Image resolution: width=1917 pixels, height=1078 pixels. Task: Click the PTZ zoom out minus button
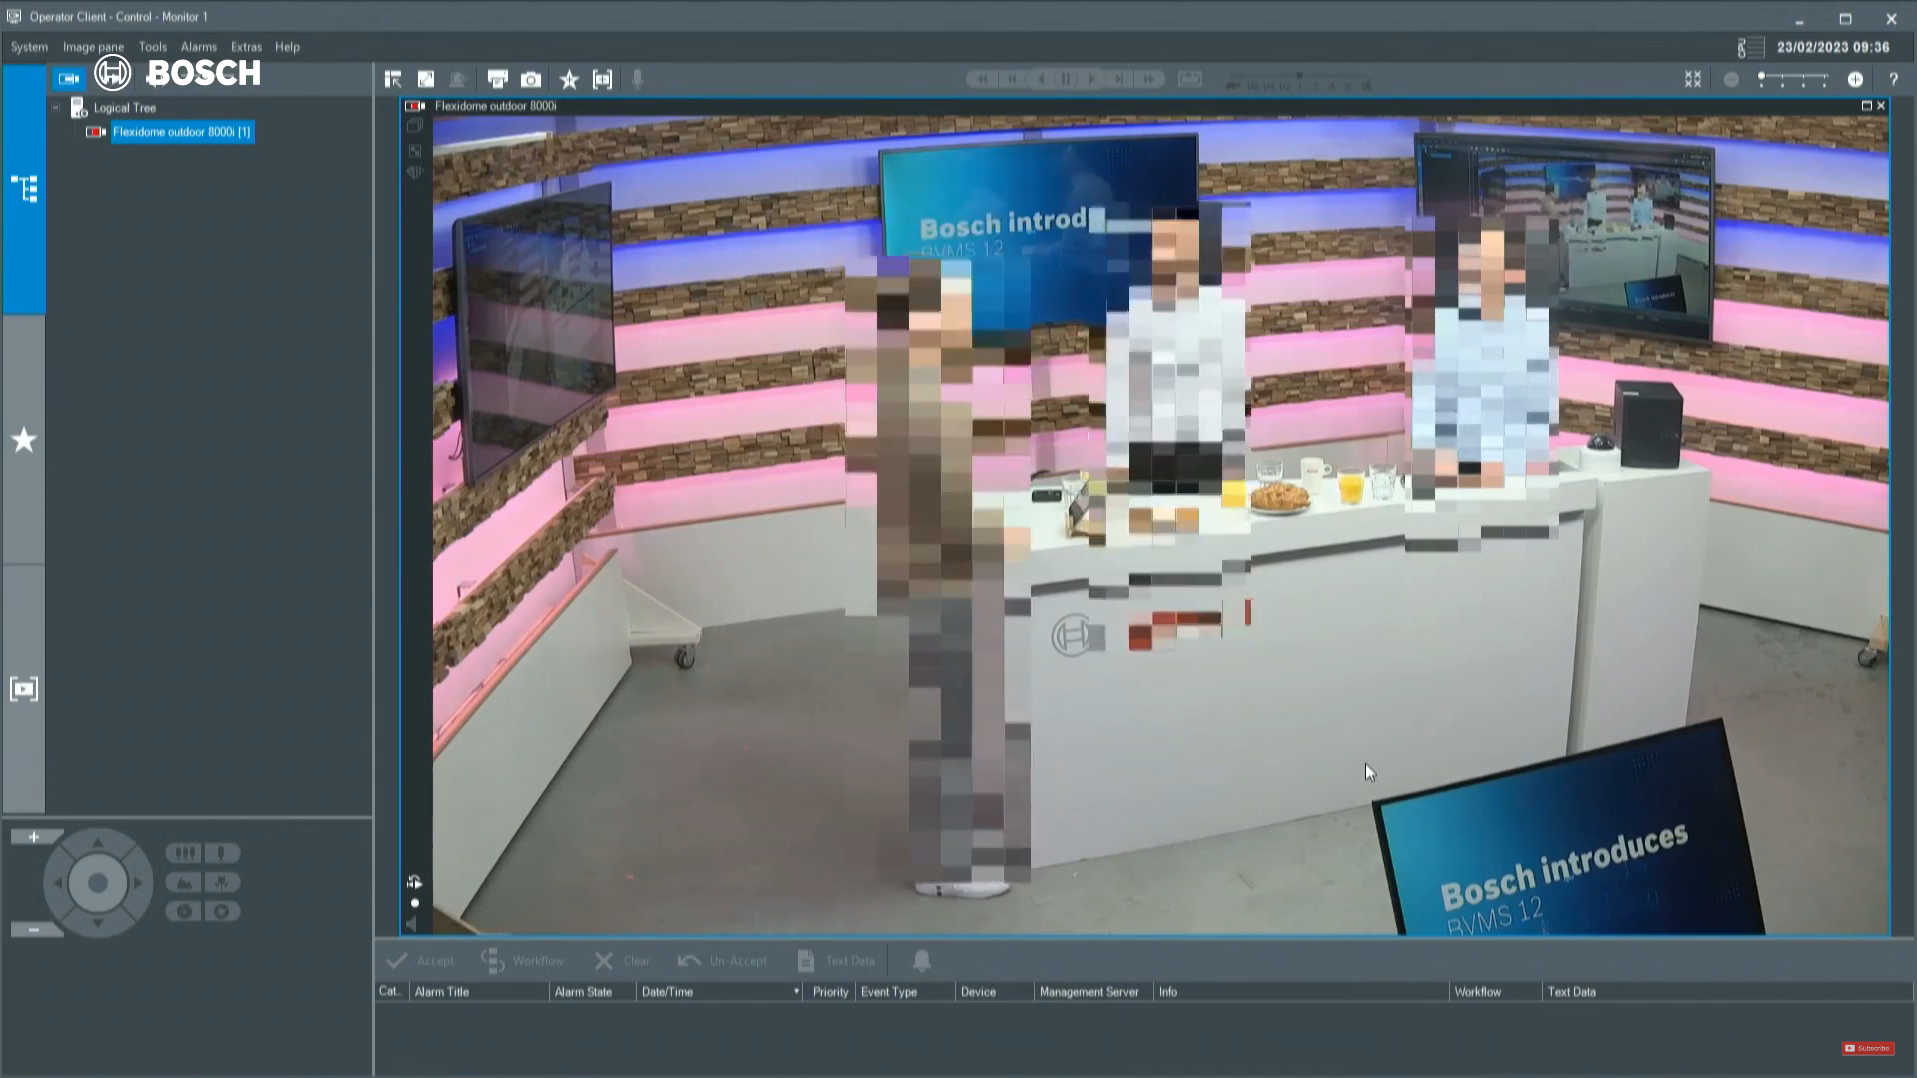coord(34,930)
